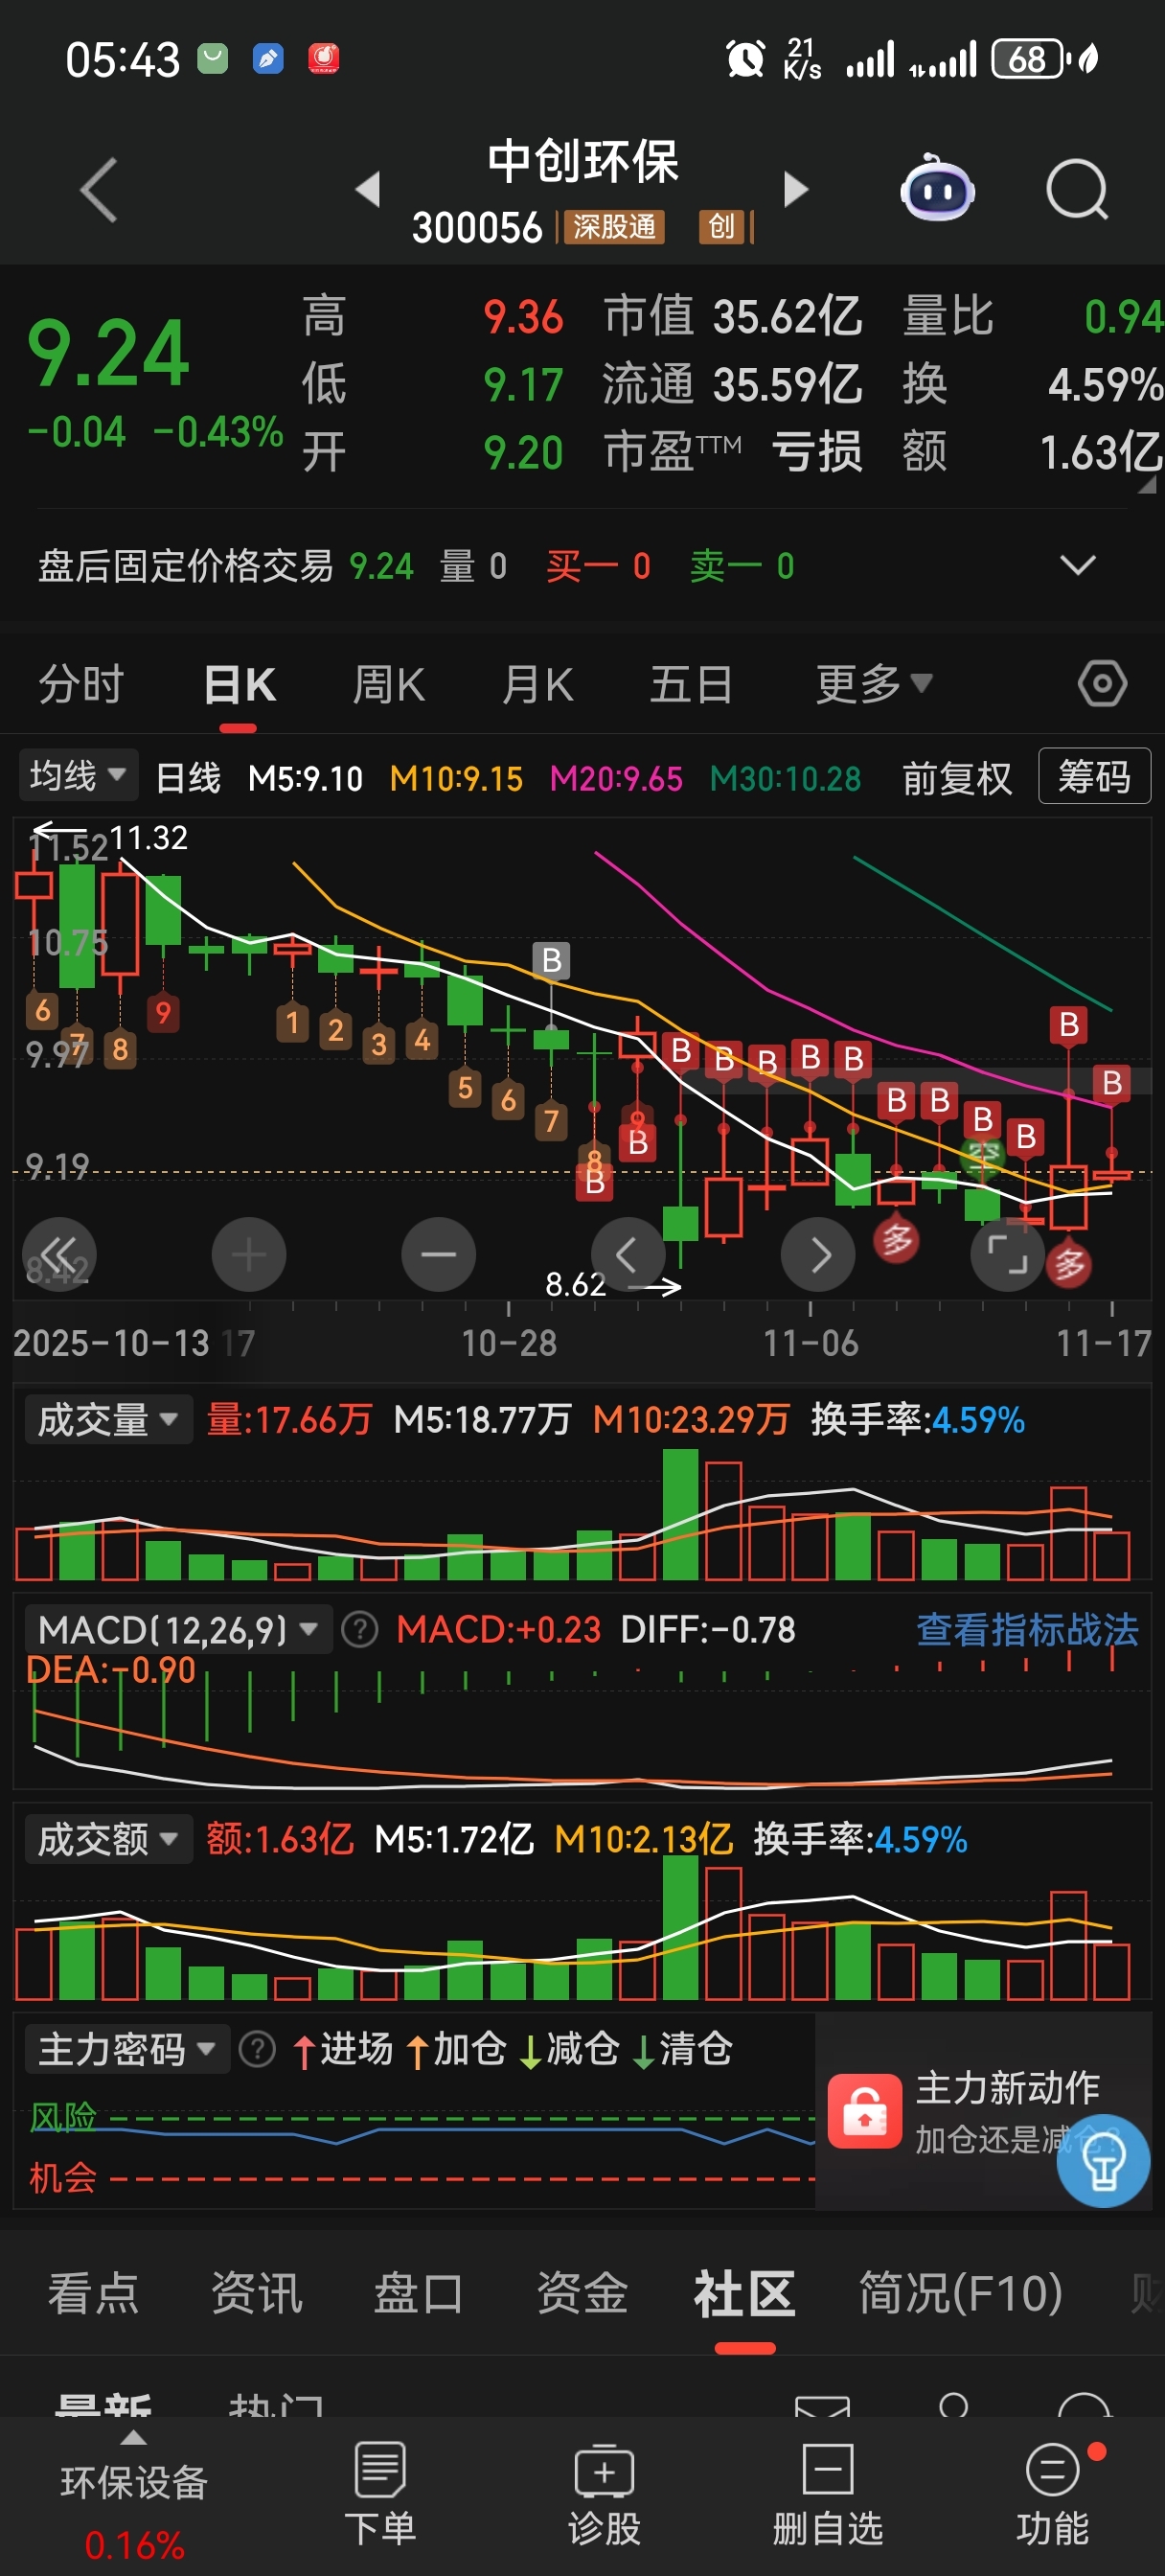Open 盘口 section tab
Screen dimensions: 1165x2576
419,2292
